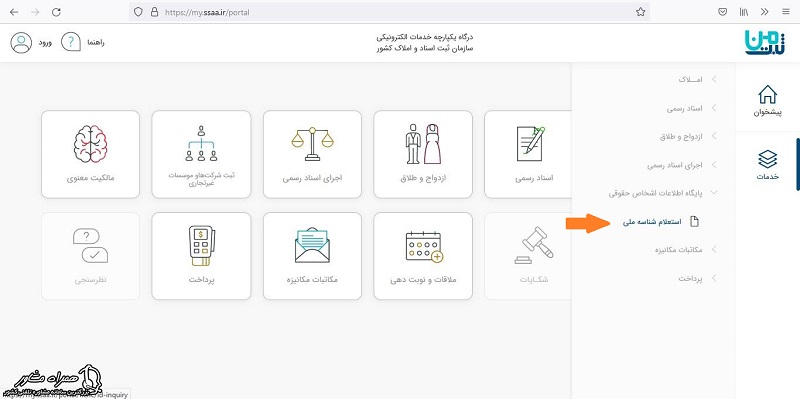Image resolution: width=800 pixels, height=399 pixels.
Task: Click document icon beside استعلام شناسه ملی
Action: click(694, 221)
